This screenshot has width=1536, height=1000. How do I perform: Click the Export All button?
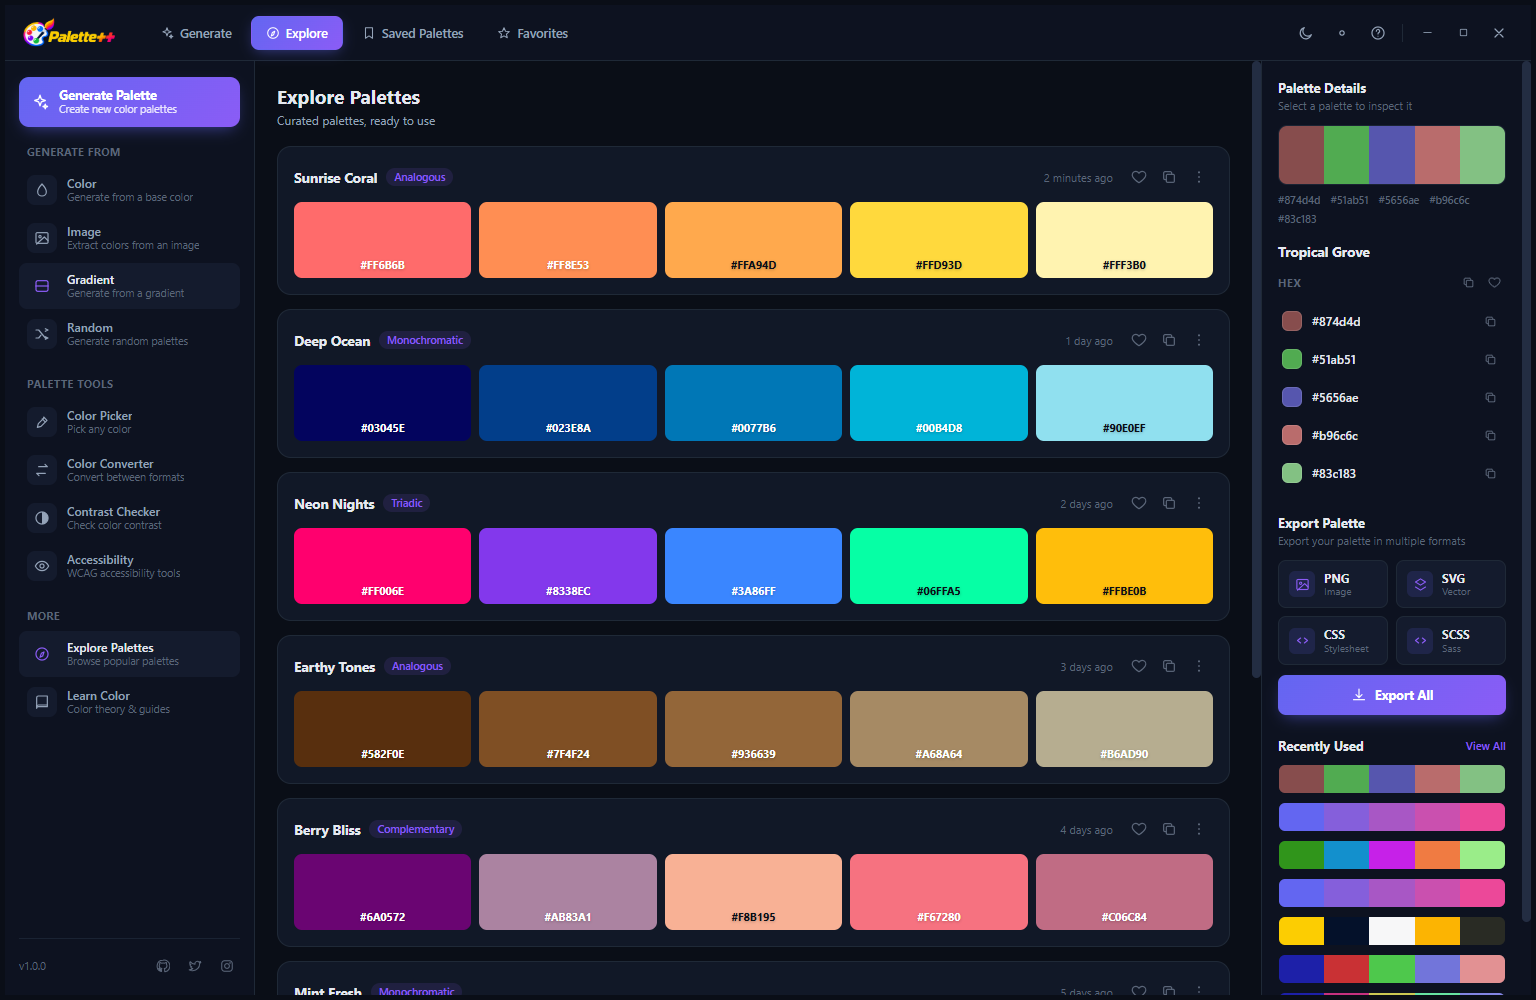1392,695
